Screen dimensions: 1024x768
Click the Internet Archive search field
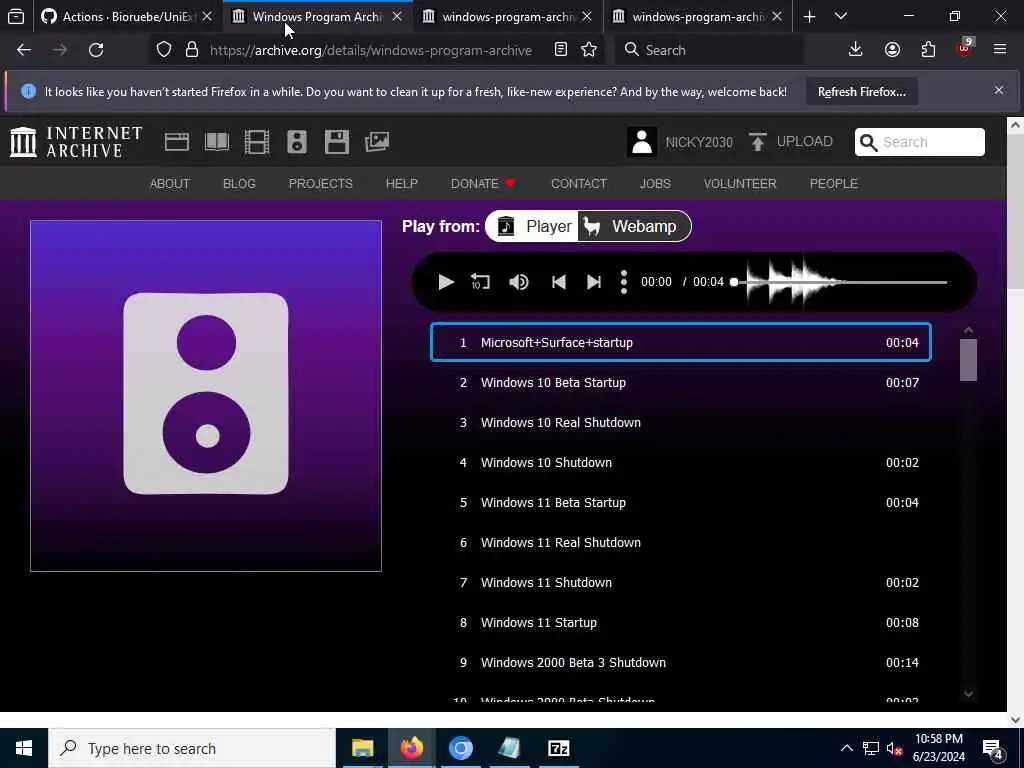point(920,142)
